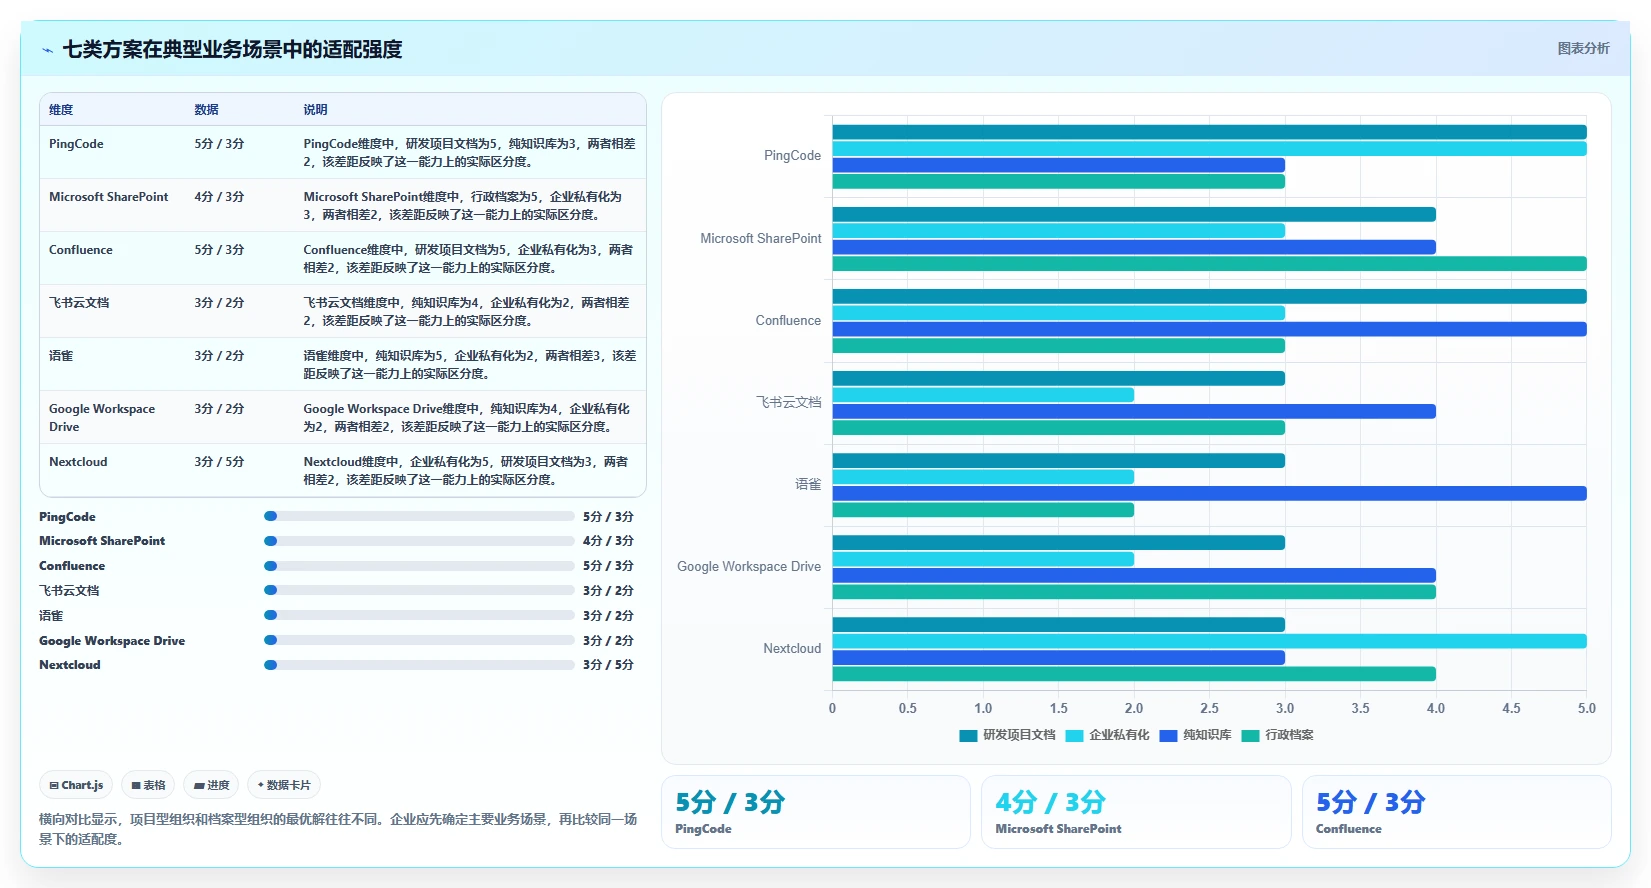Click the Nextcloud y-axis chart label
This screenshot has height=888, width=1651.
pyautogui.click(x=792, y=649)
